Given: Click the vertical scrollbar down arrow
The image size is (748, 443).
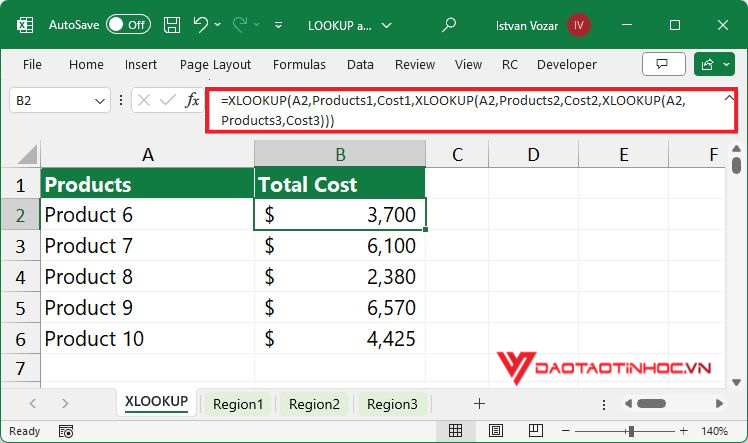Looking at the screenshot, I should tap(737, 382).
